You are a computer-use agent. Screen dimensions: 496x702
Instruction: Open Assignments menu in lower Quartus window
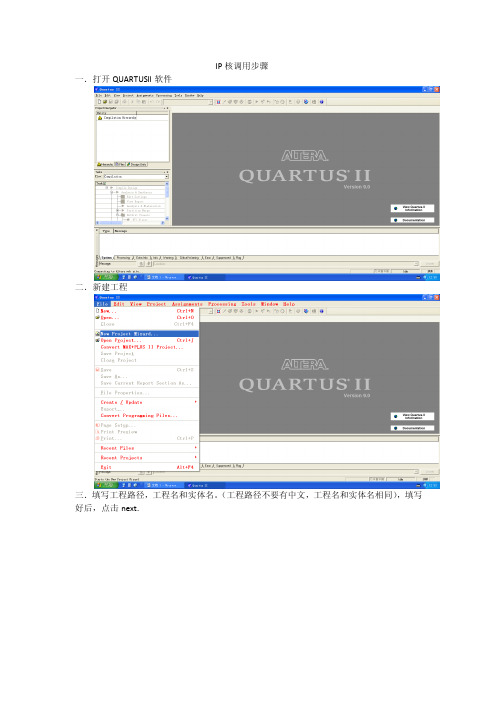[187, 304]
